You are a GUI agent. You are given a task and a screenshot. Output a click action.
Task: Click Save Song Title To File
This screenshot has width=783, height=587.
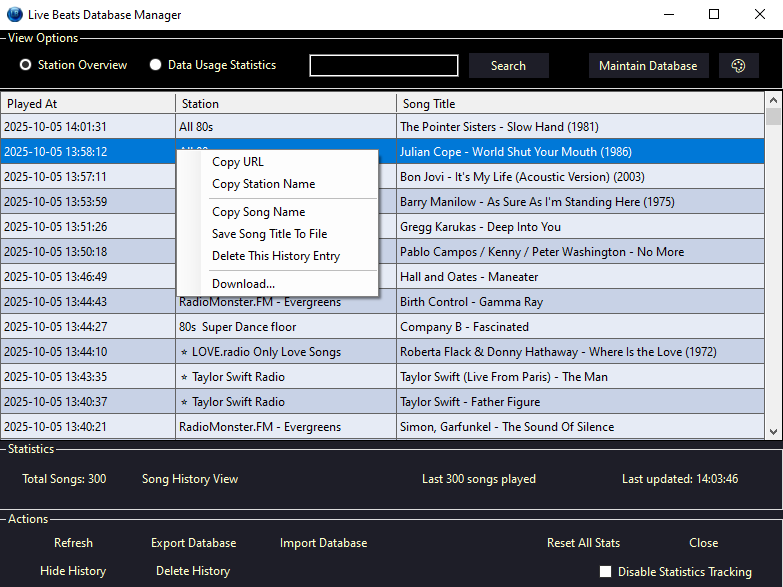point(269,234)
